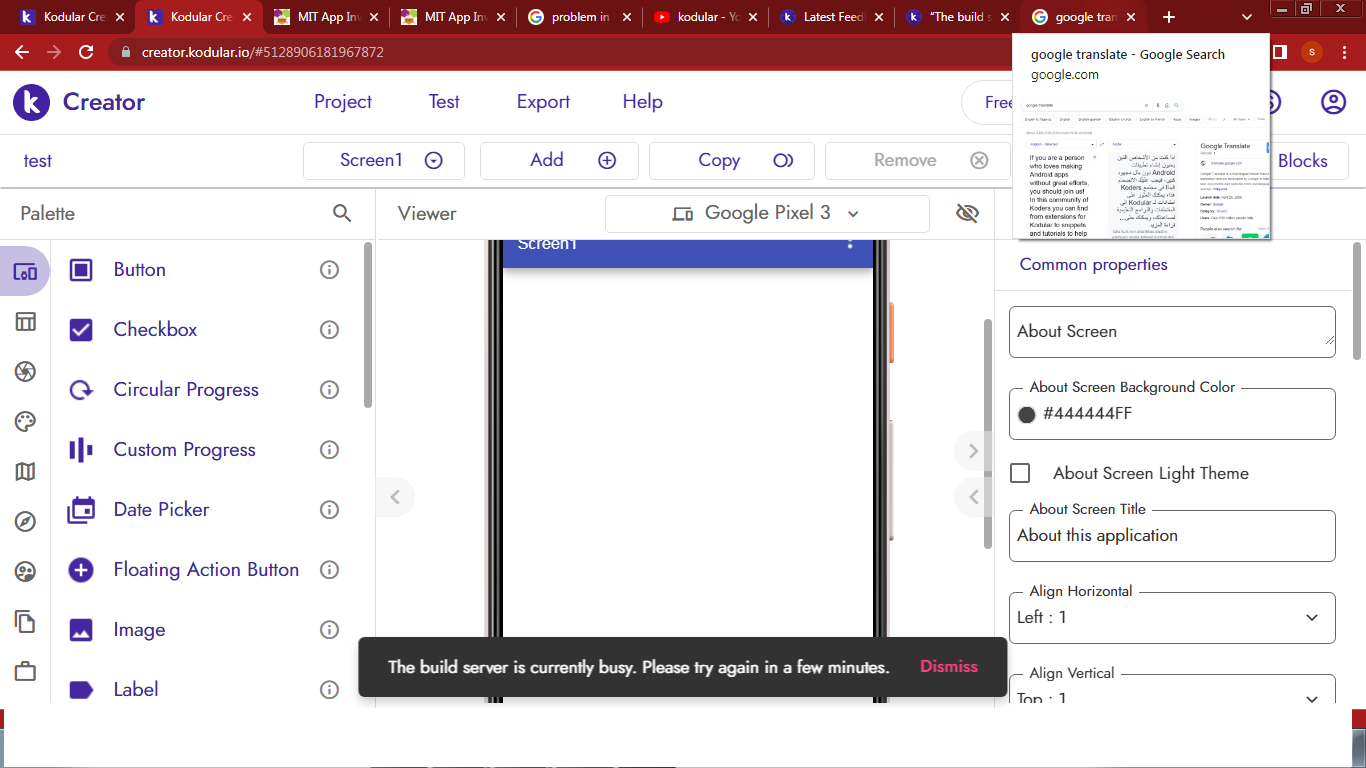Image resolution: width=1366 pixels, height=768 pixels.
Task: Click the Add screen button
Action: coord(559,160)
